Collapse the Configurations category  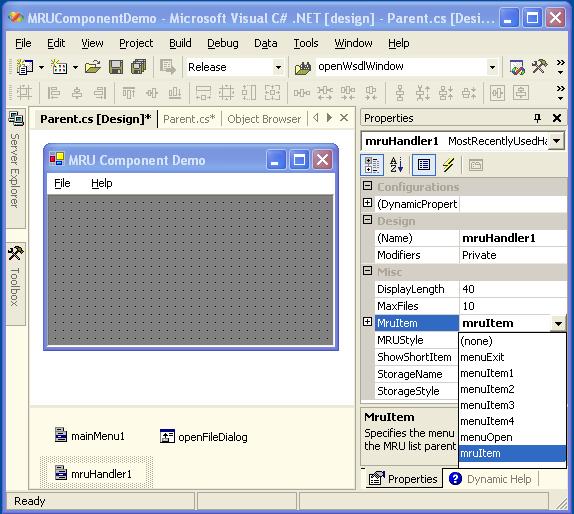pos(368,186)
